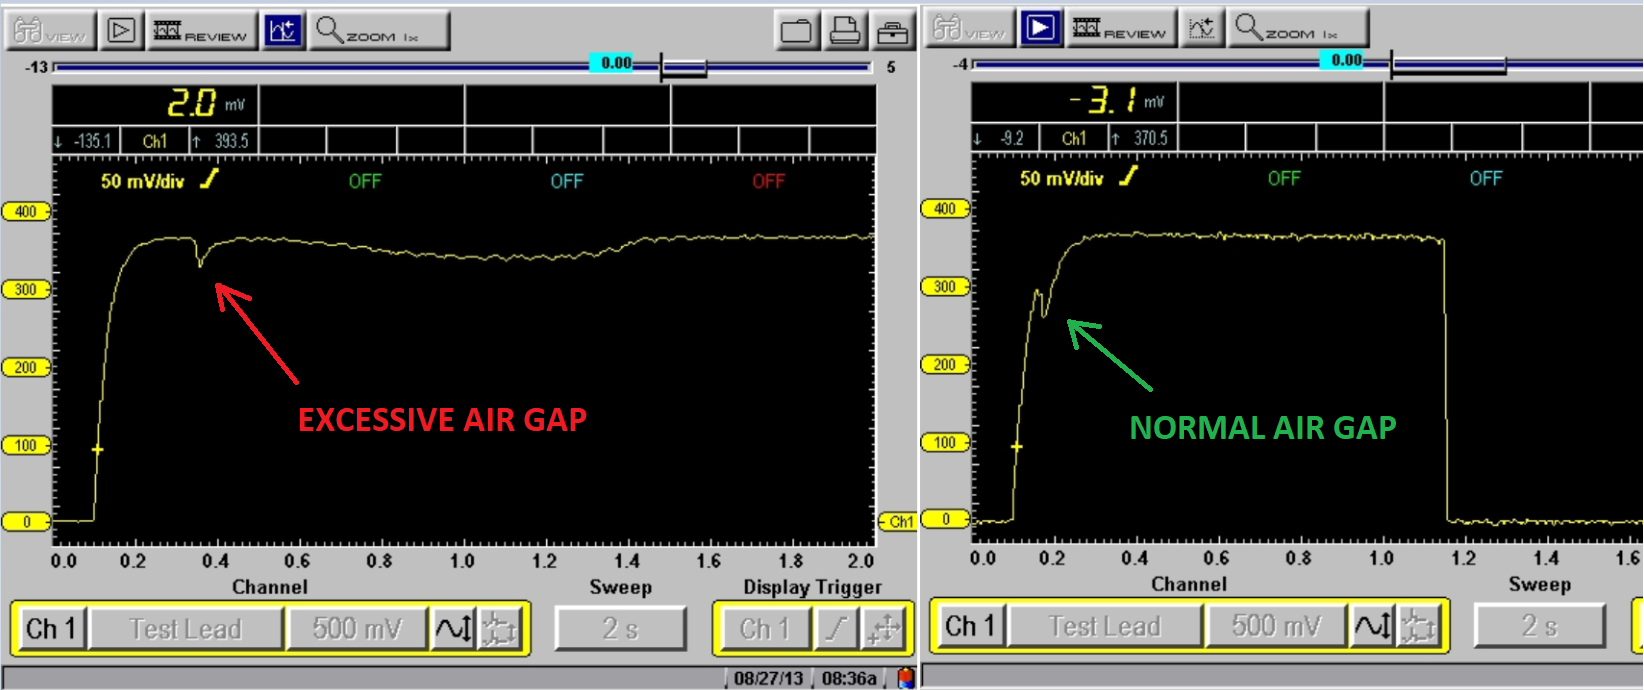This screenshot has width=1644, height=690.
Task: Open 2 s Sweep selector in left scope
Action: tap(620, 629)
